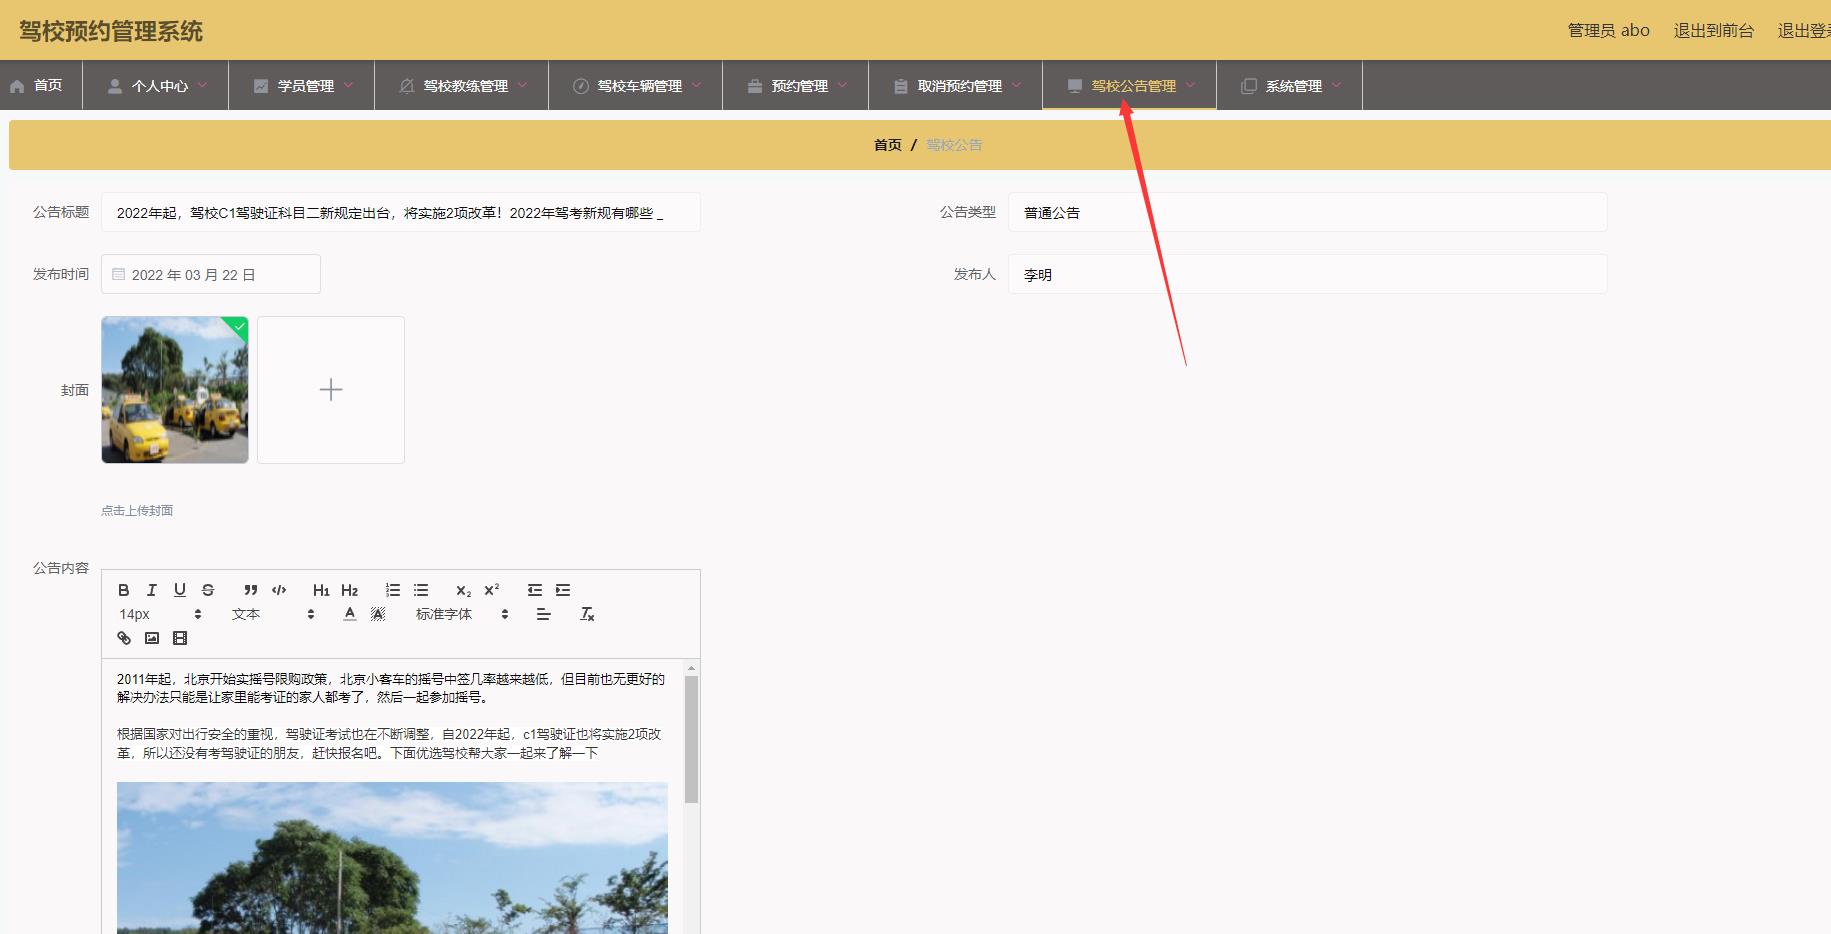Click the 驾校预约管理系统 title

[111, 31]
